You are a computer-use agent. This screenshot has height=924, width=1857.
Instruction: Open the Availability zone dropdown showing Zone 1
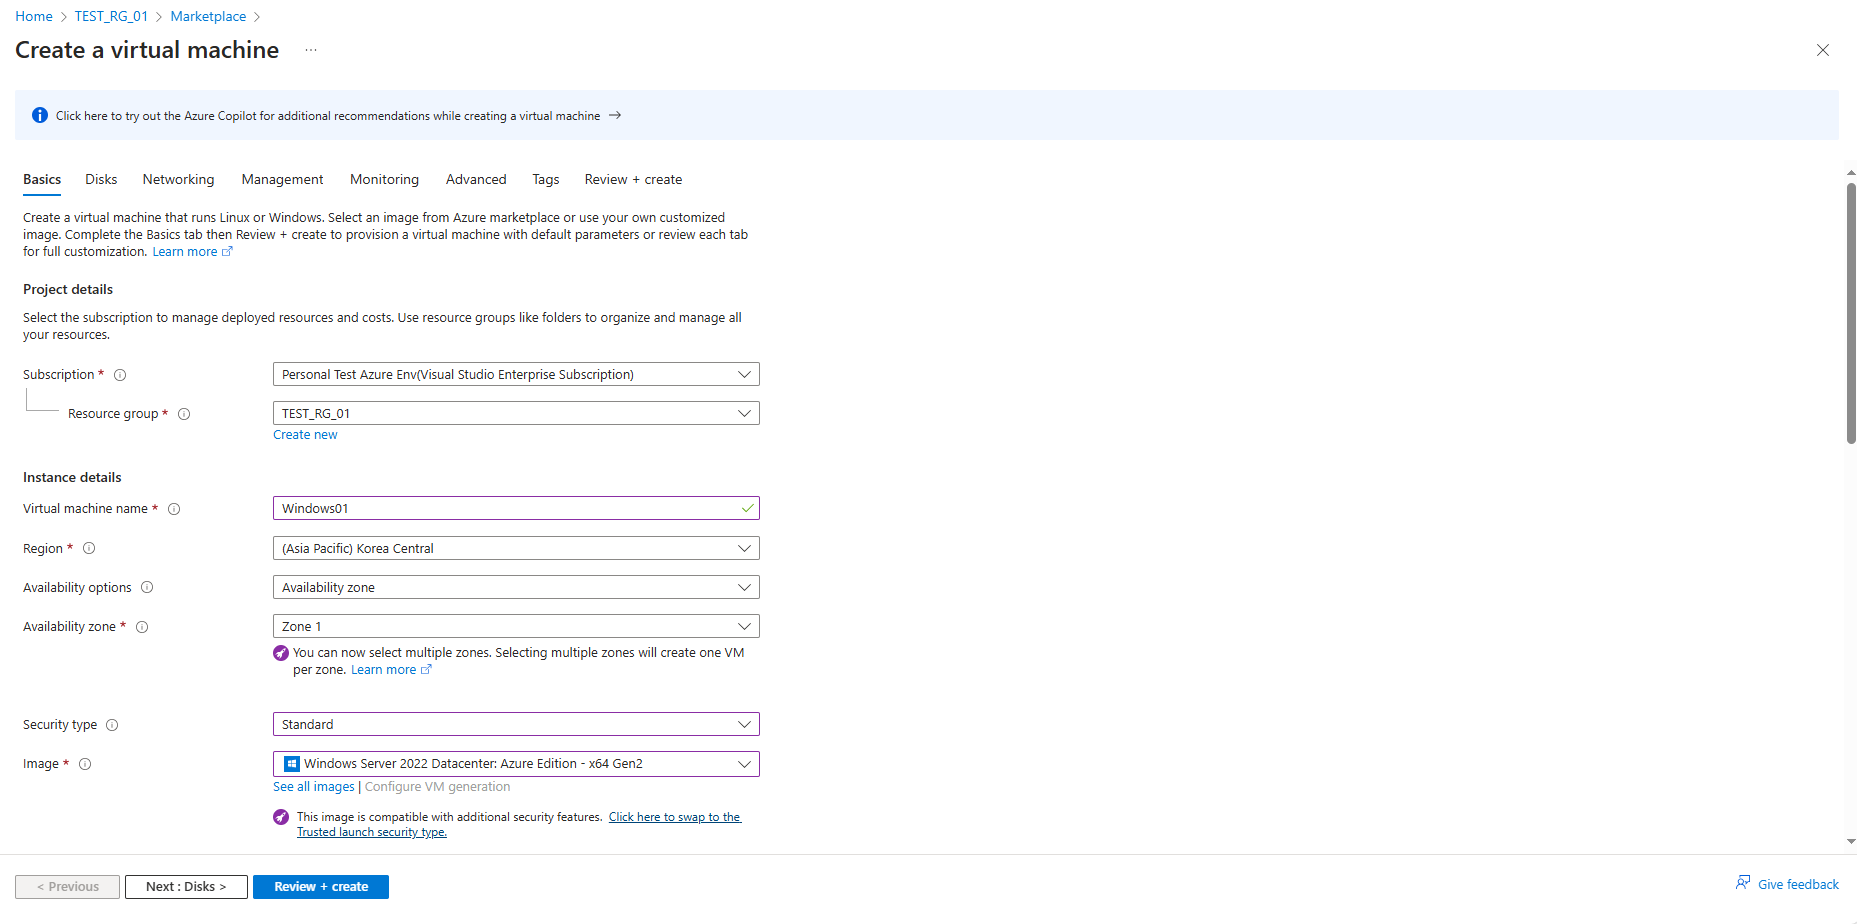516,626
